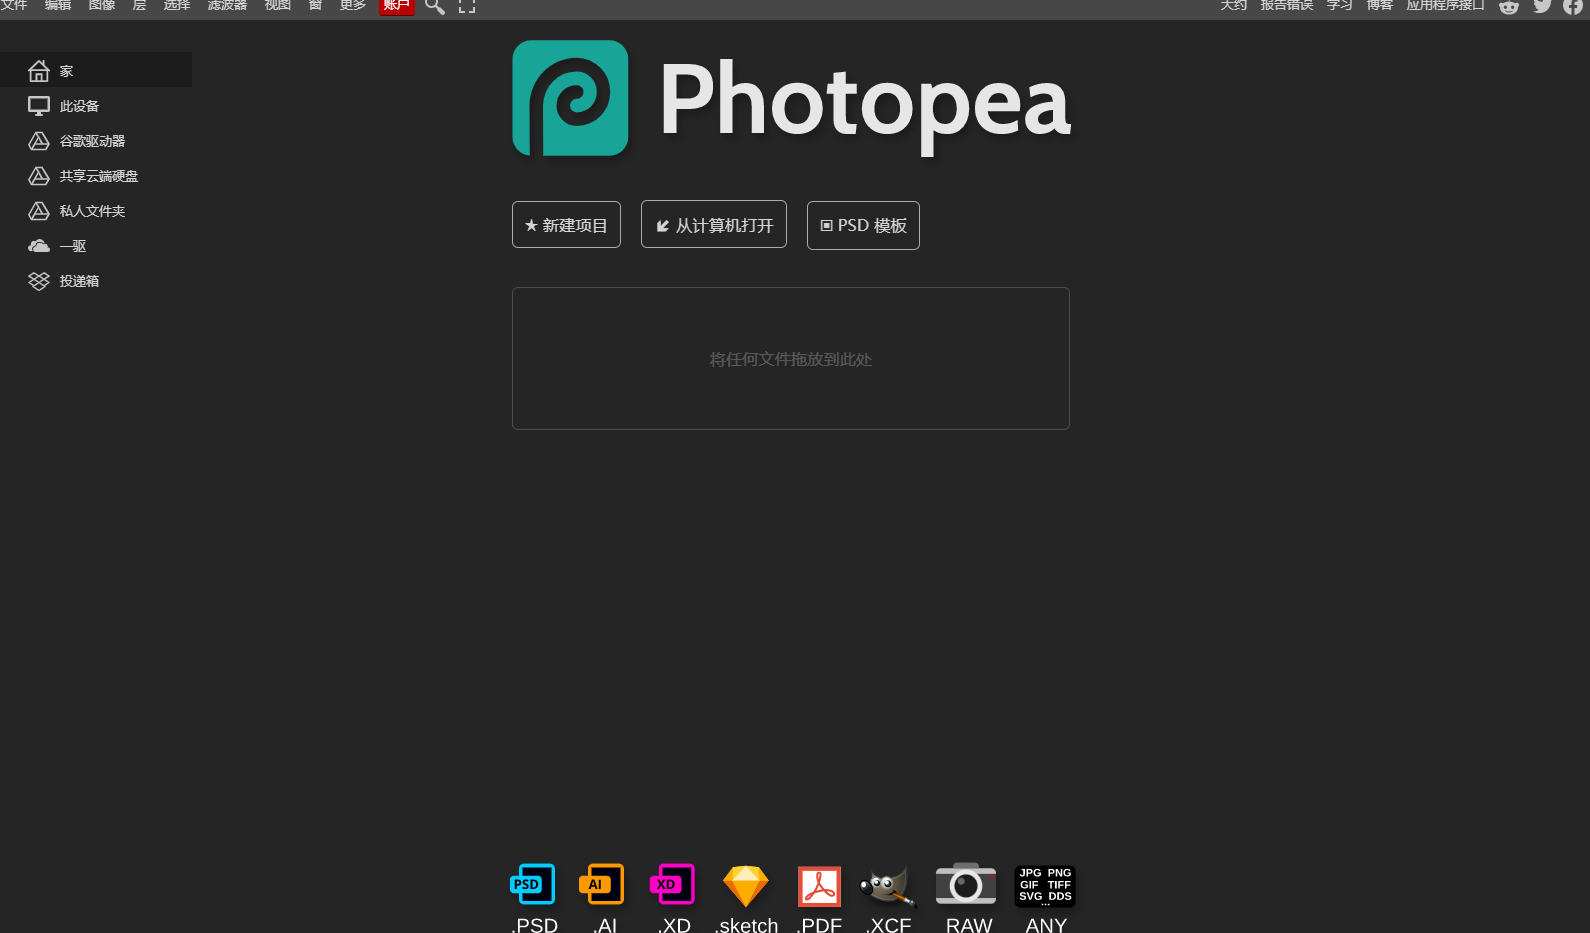Open 家 (Home) in the sidebar
The height and width of the screenshot is (933, 1590).
96,70
